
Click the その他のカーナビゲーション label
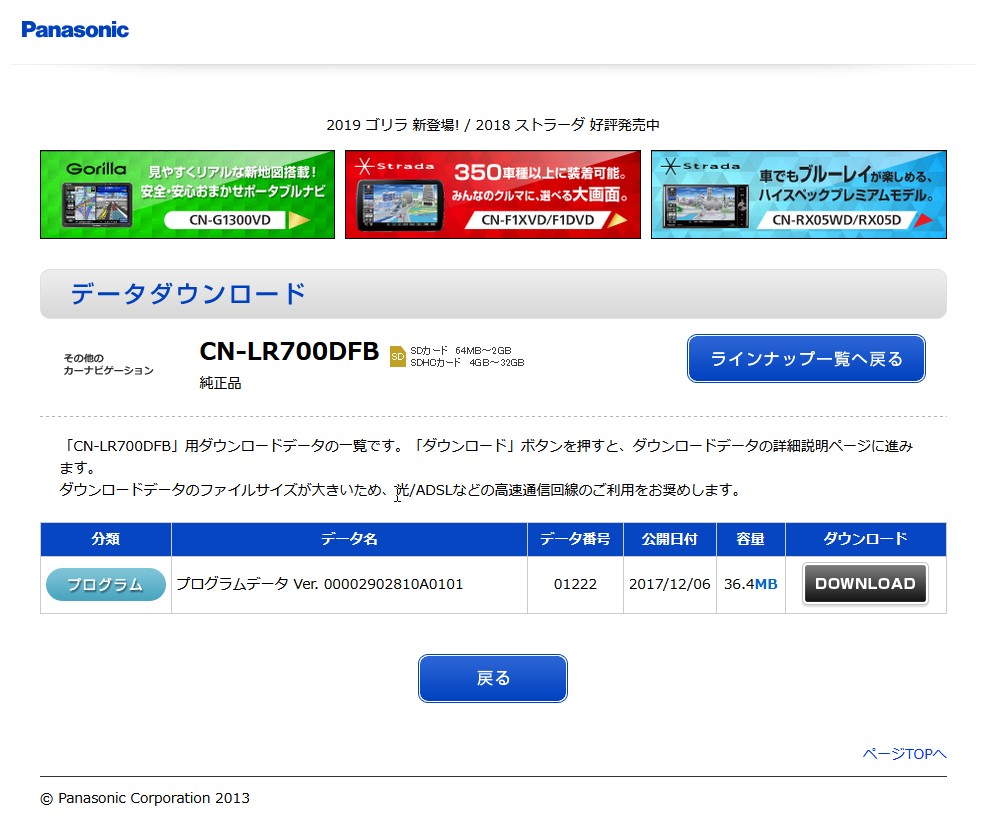pyautogui.click(x=108, y=364)
